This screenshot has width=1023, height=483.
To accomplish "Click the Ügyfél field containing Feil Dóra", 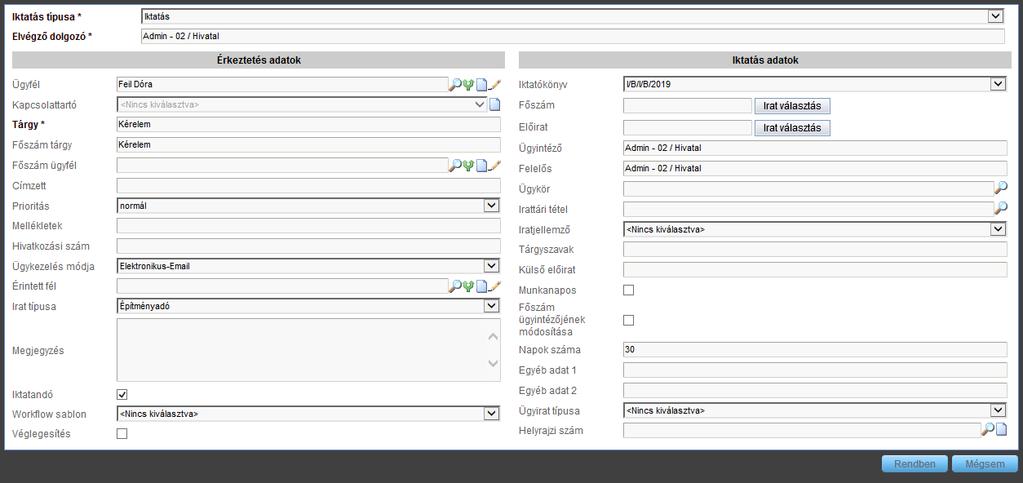I will 282,84.
